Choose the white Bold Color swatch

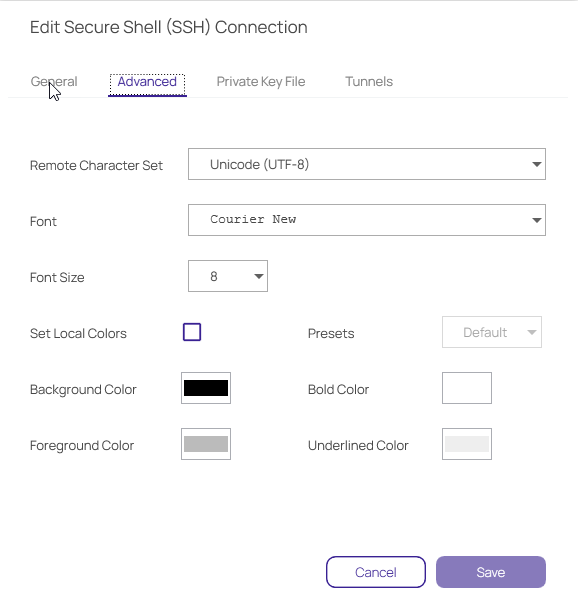point(467,388)
